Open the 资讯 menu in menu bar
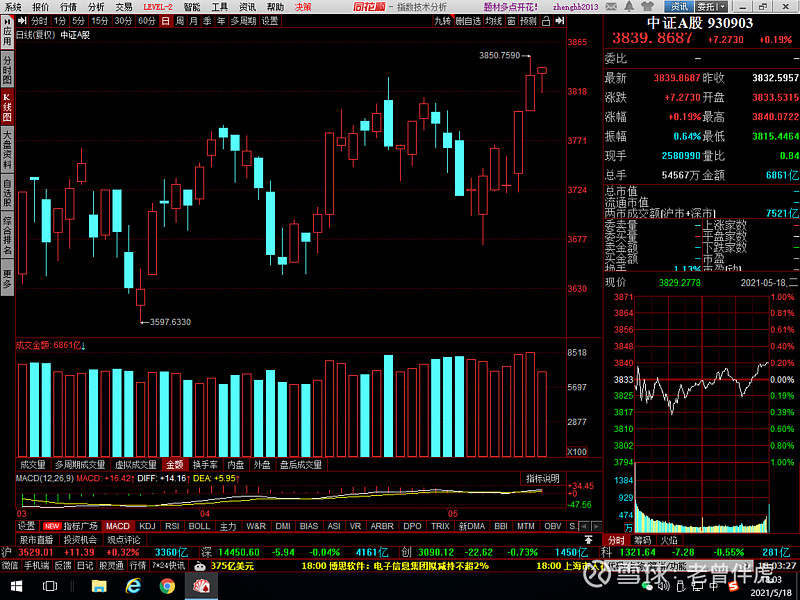Screen dimensions: 800x600 (x=247, y=7)
